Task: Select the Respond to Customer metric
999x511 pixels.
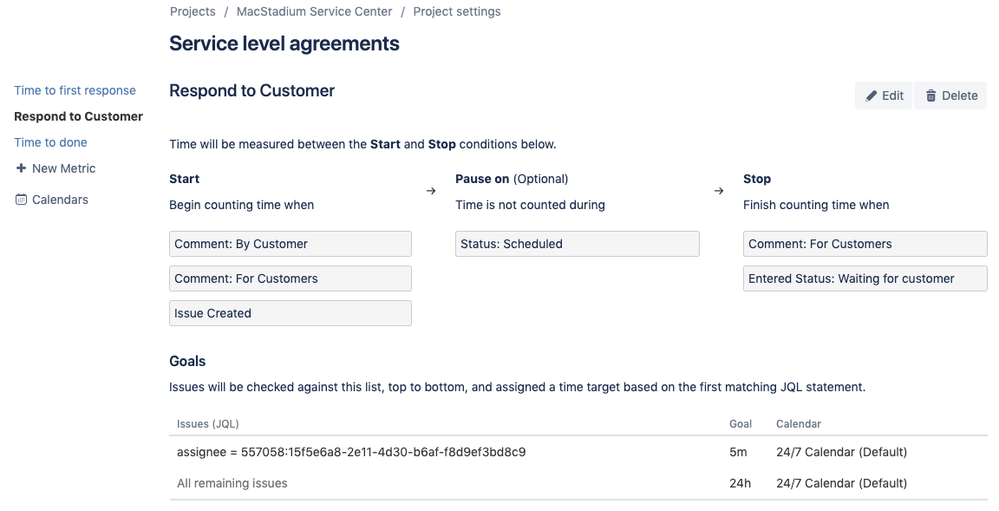Action: coord(78,116)
